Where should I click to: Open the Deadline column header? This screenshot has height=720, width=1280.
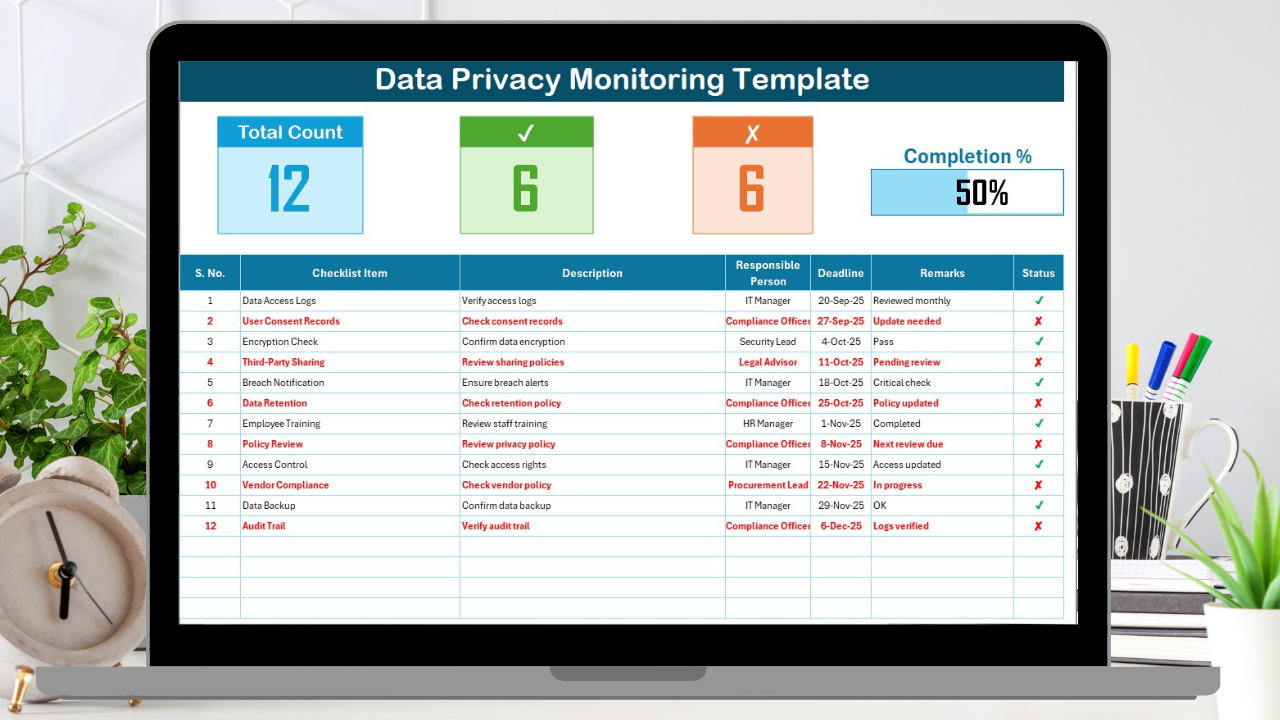(840, 272)
